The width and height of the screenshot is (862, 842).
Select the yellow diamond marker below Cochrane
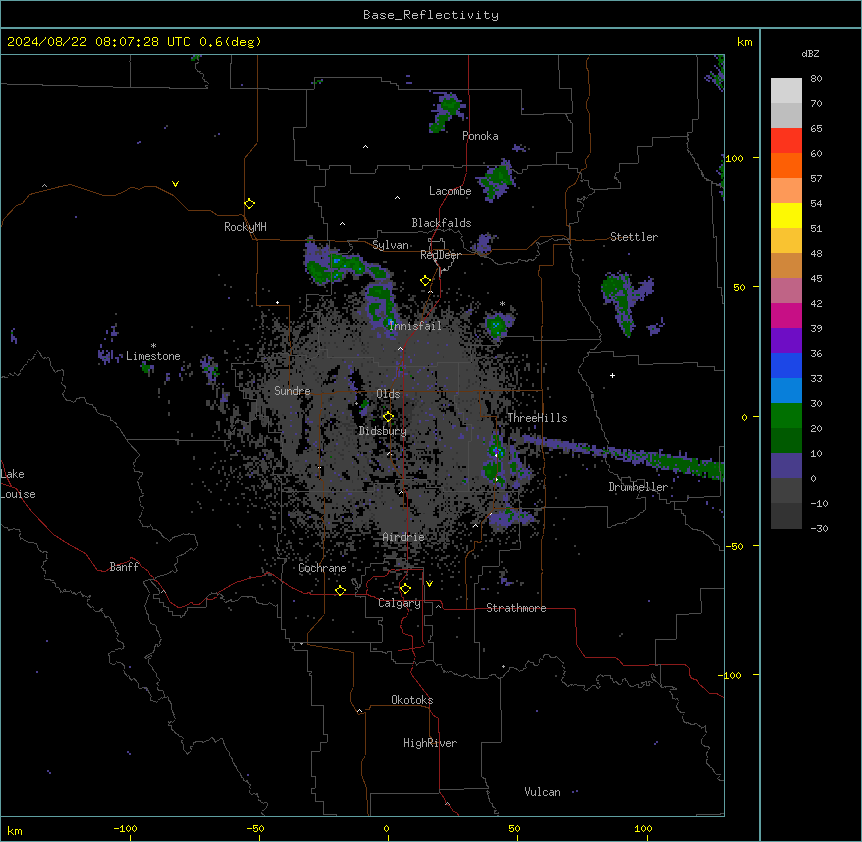[x=340, y=590]
